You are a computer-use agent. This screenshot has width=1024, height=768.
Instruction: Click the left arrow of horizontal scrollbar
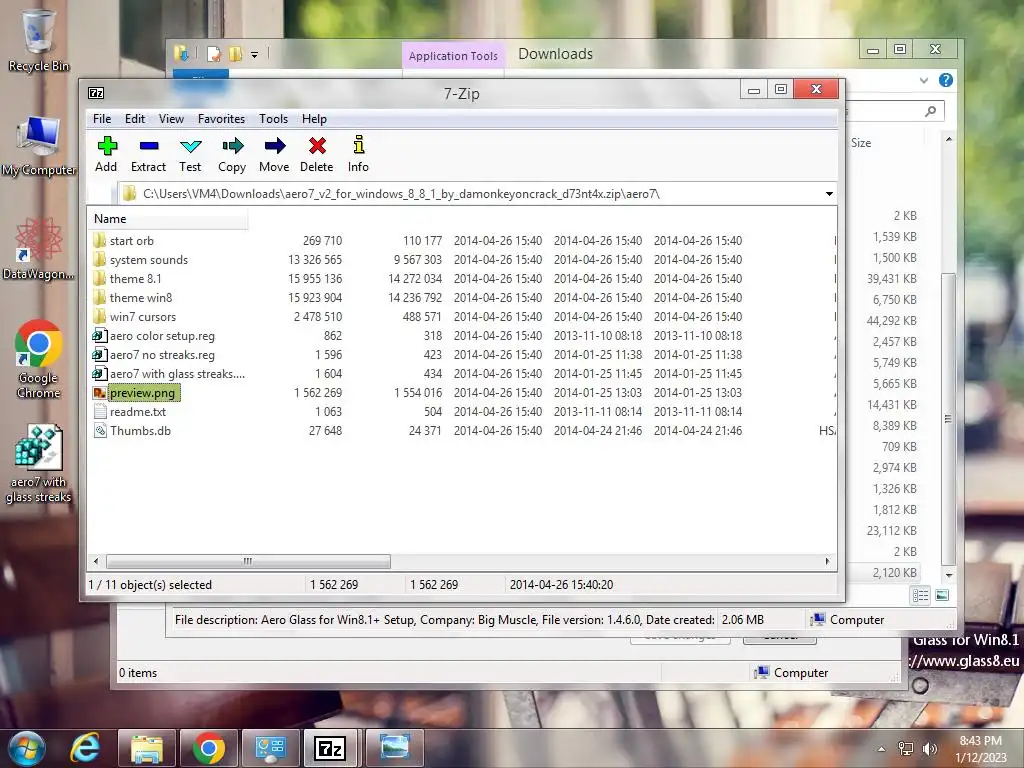coord(96,561)
